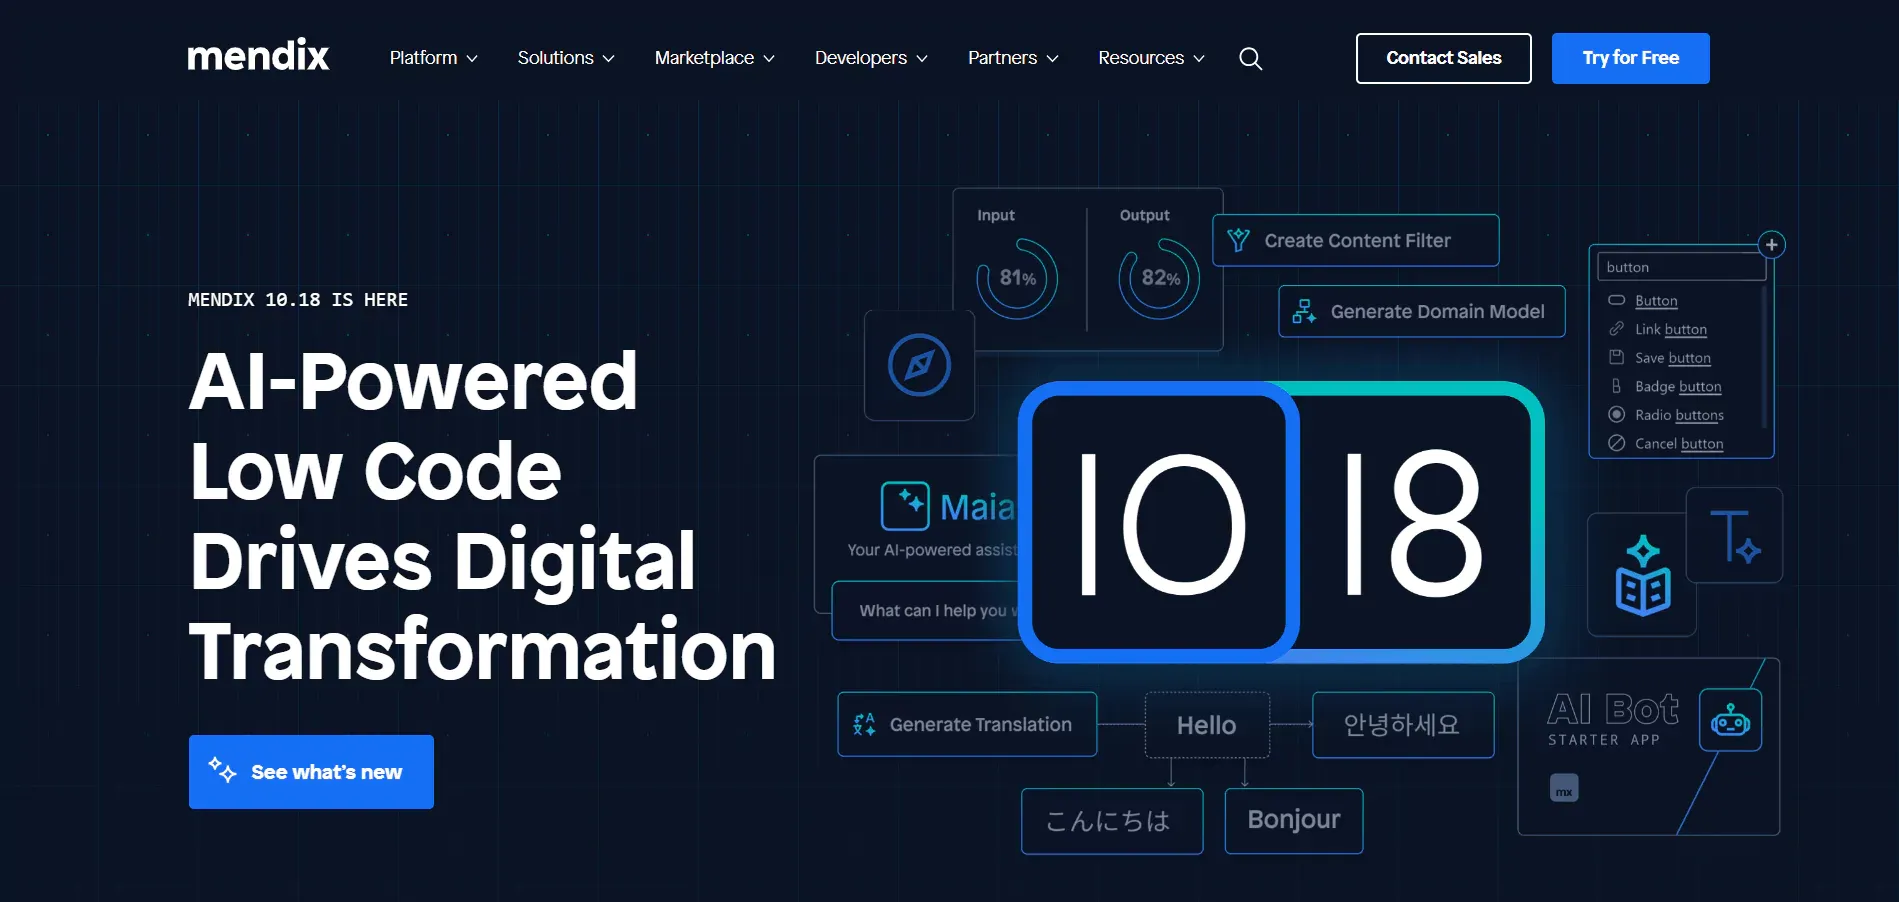Open the Developers menu
Viewport: 1899px width, 902px height.
click(872, 58)
